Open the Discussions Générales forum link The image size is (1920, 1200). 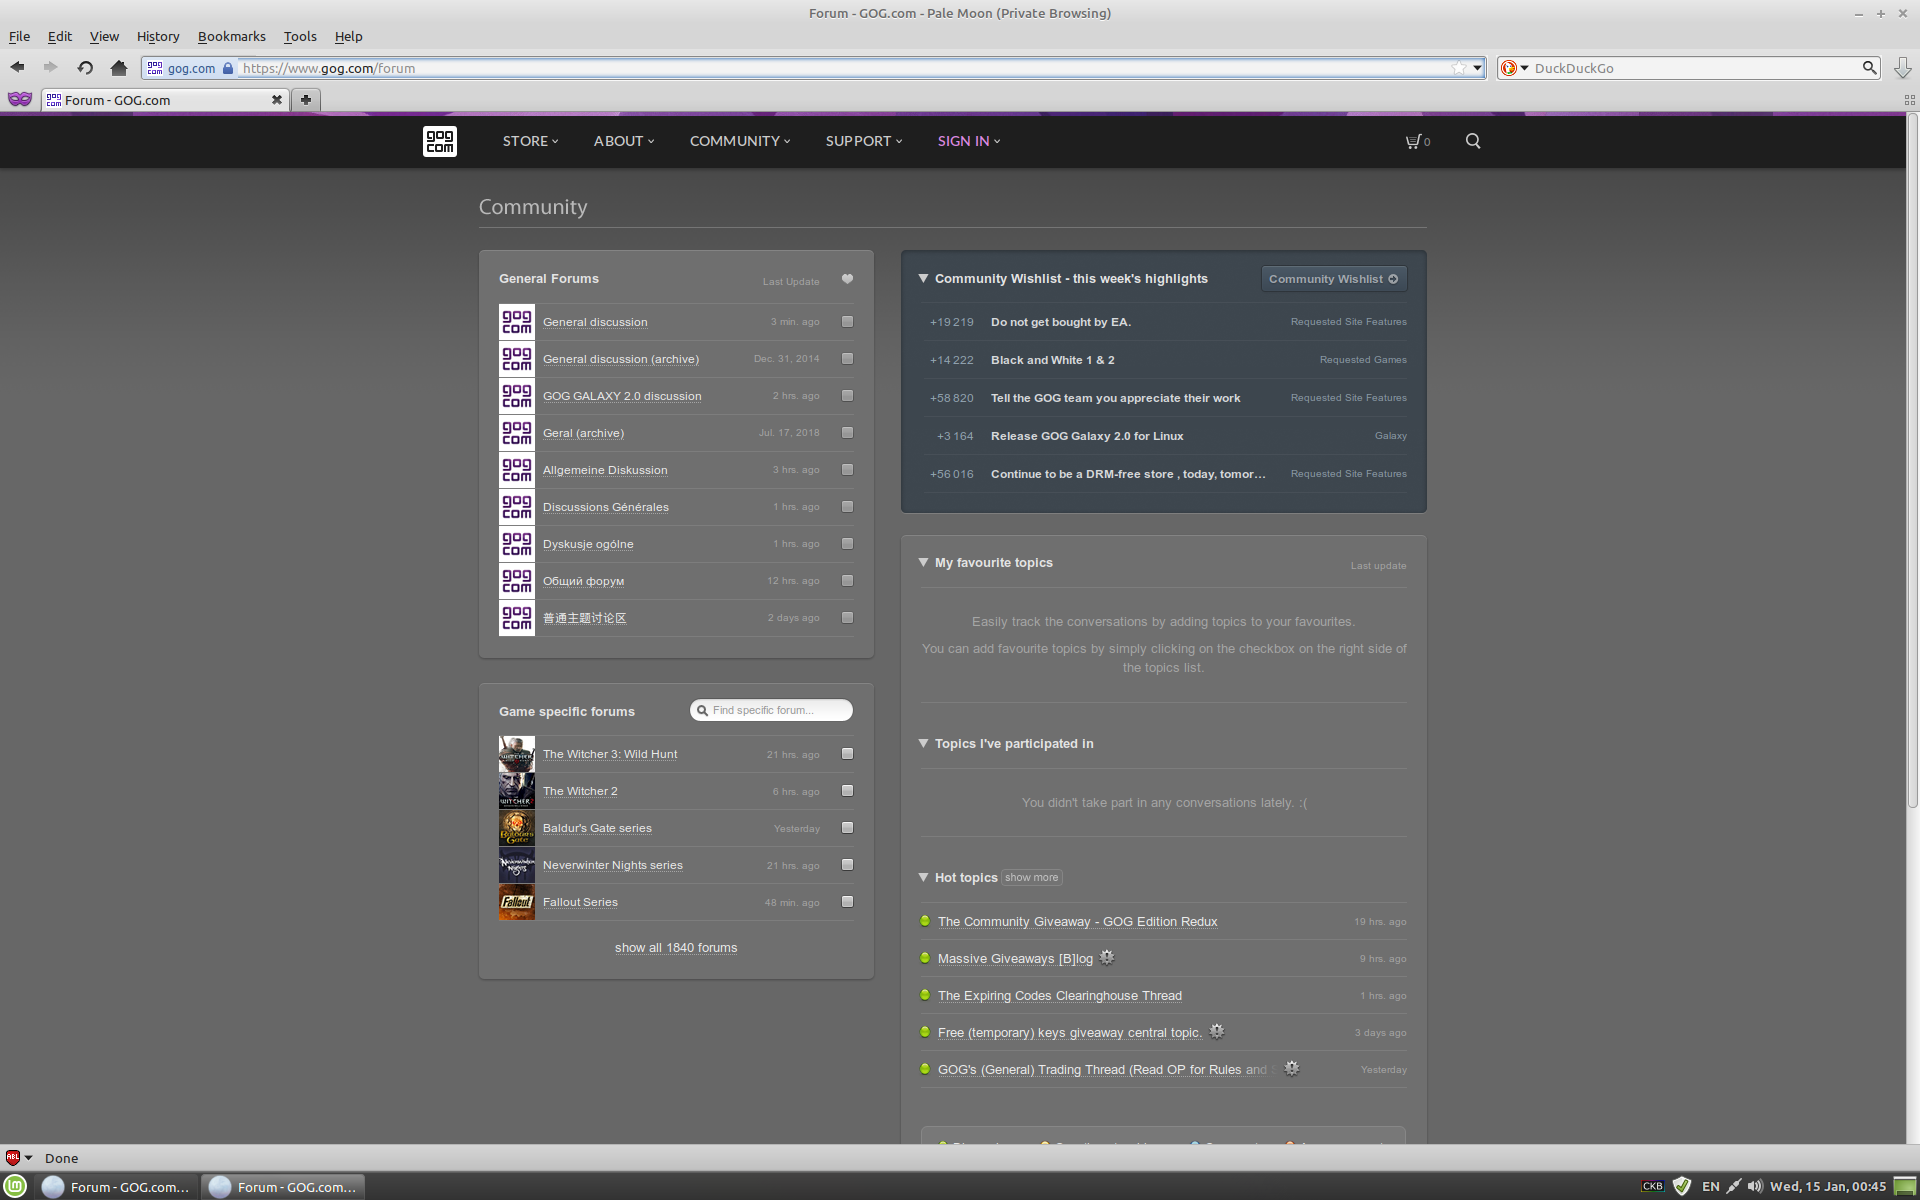tap(606, 507)
